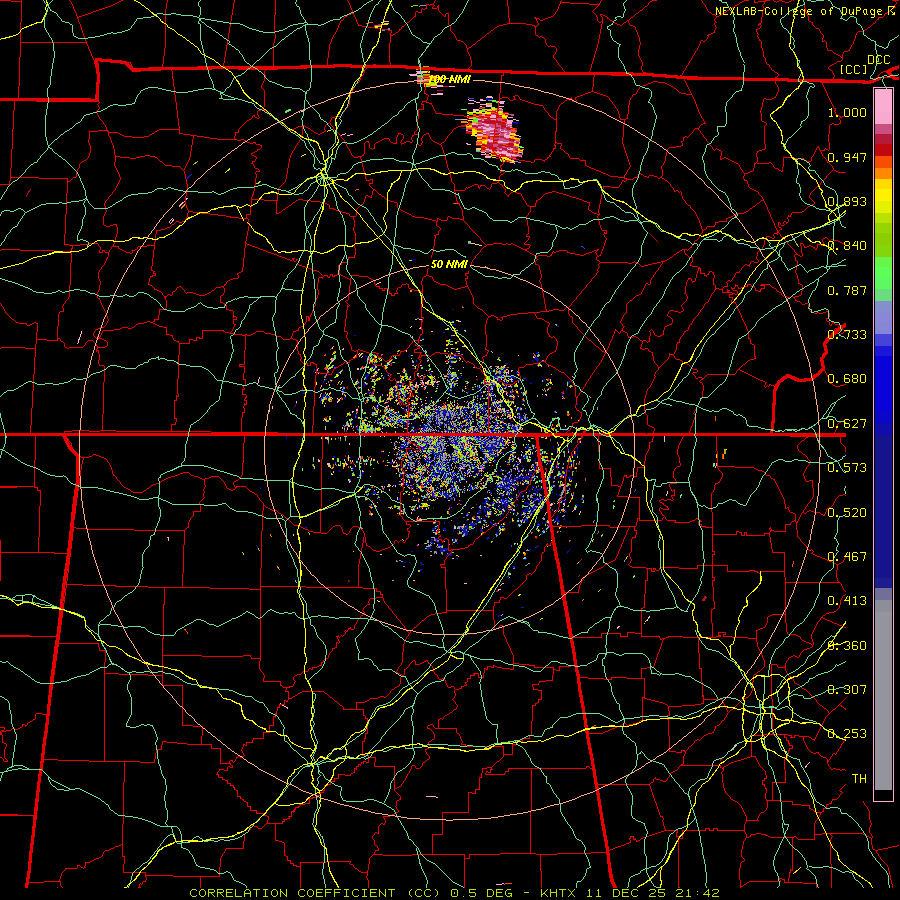Click the 0.627 legend value
Viewport: 900px width, 900px height.
[847, 424]
